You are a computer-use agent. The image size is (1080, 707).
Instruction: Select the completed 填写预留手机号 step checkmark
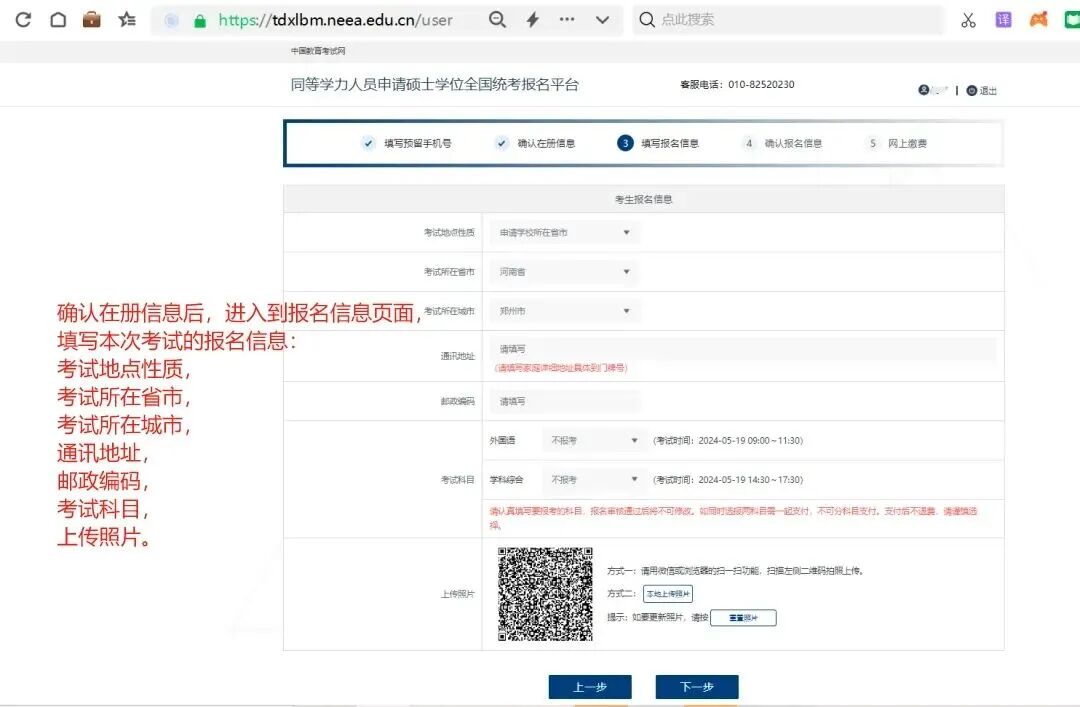coord(370,143)
